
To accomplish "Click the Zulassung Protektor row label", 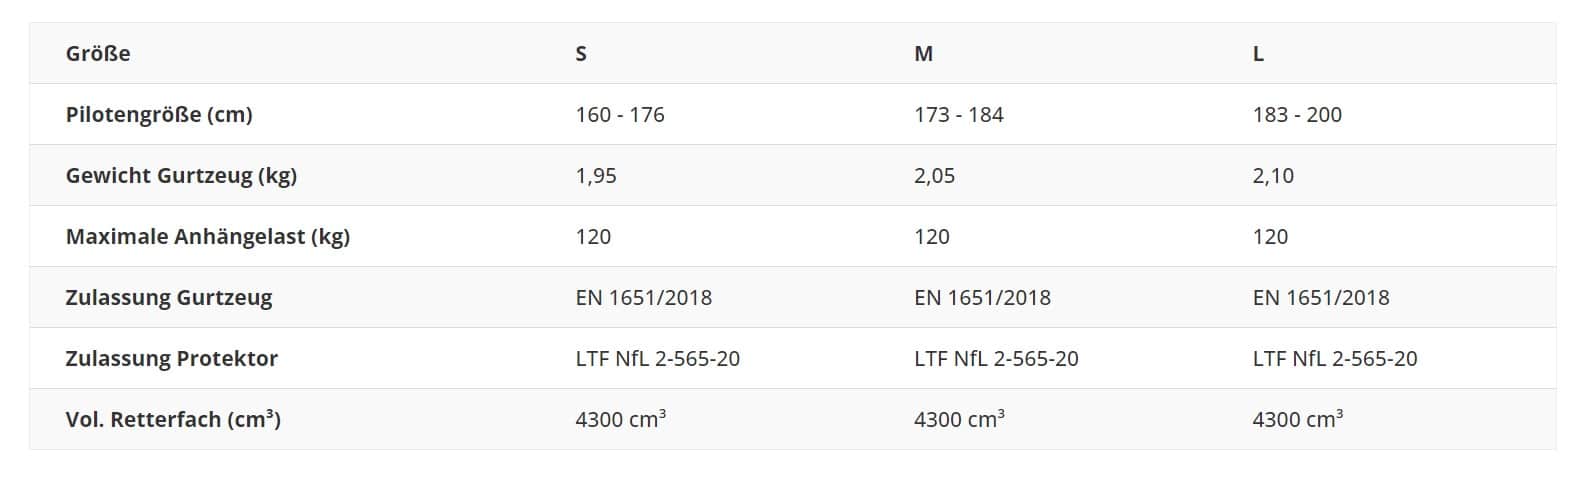I will point(172,359).
